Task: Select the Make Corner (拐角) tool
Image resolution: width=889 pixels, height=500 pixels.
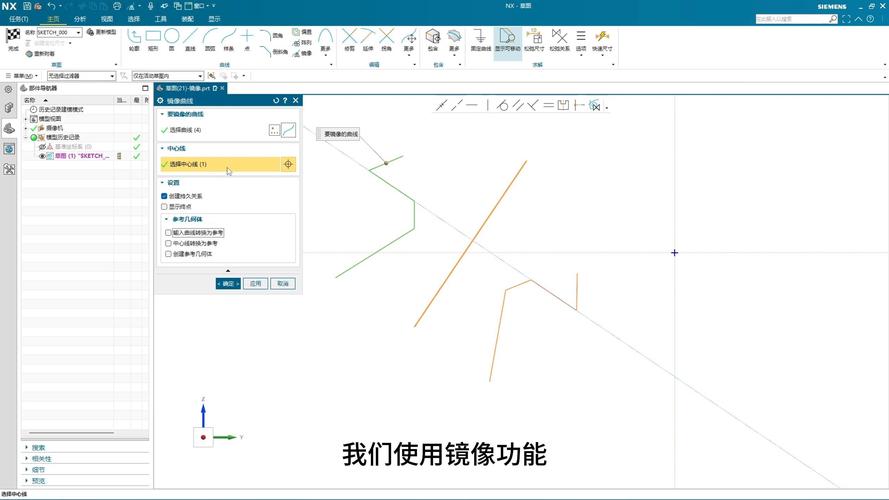Action: click(x=387, y=39)
